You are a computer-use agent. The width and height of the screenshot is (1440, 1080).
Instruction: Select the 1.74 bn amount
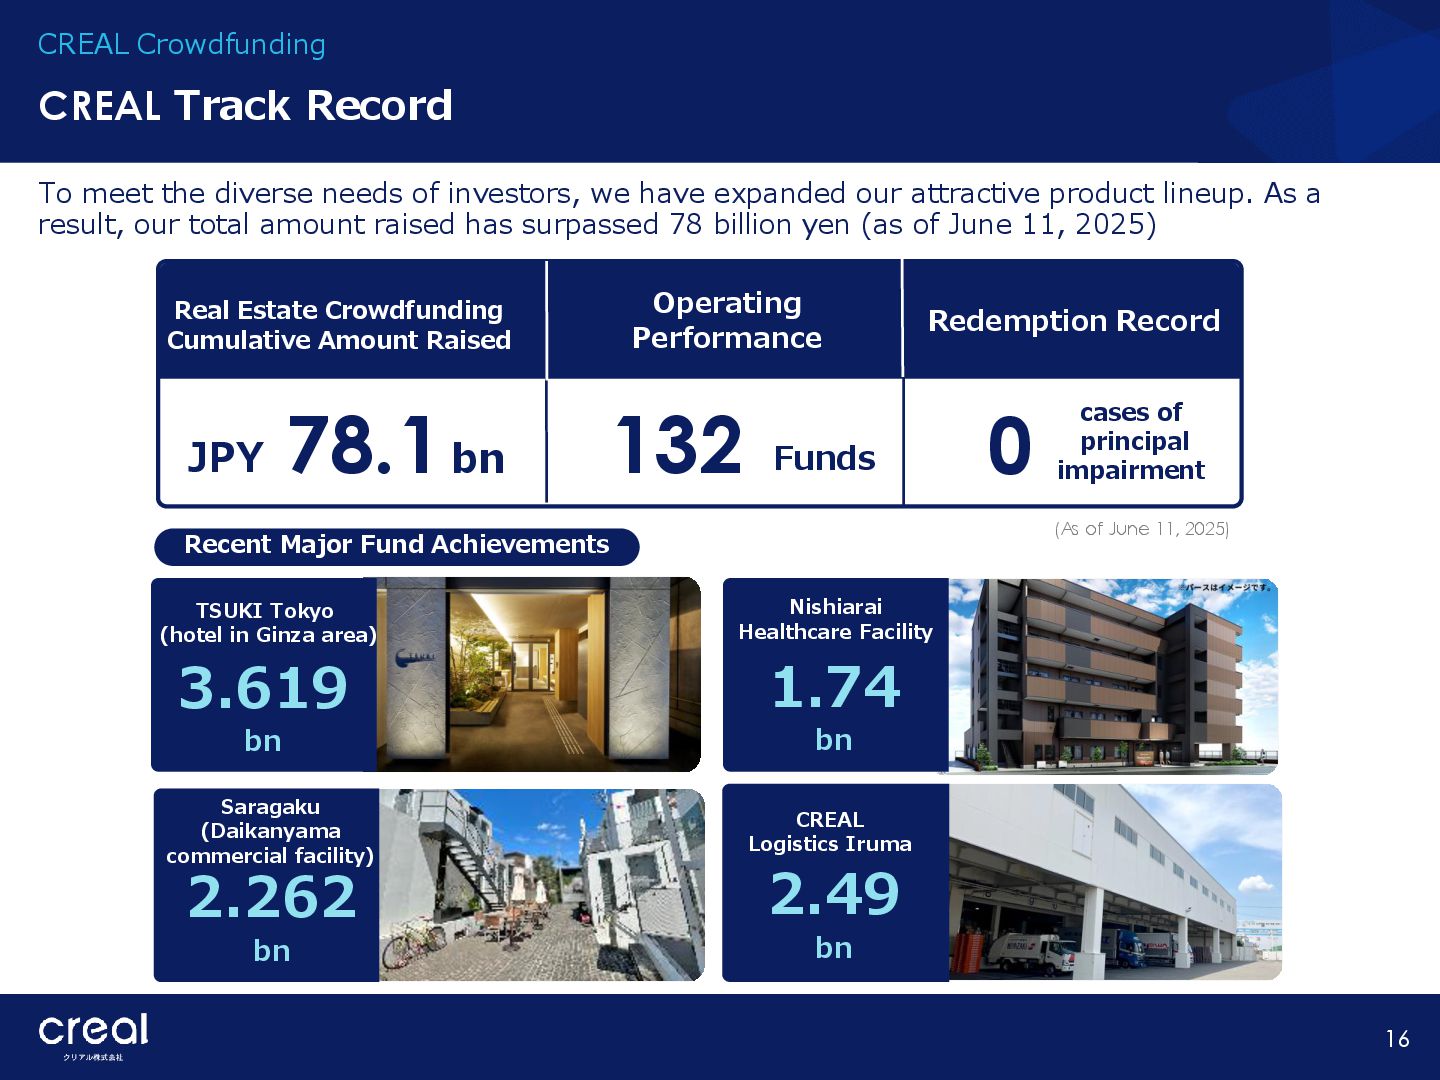click(x=836, y=710)
